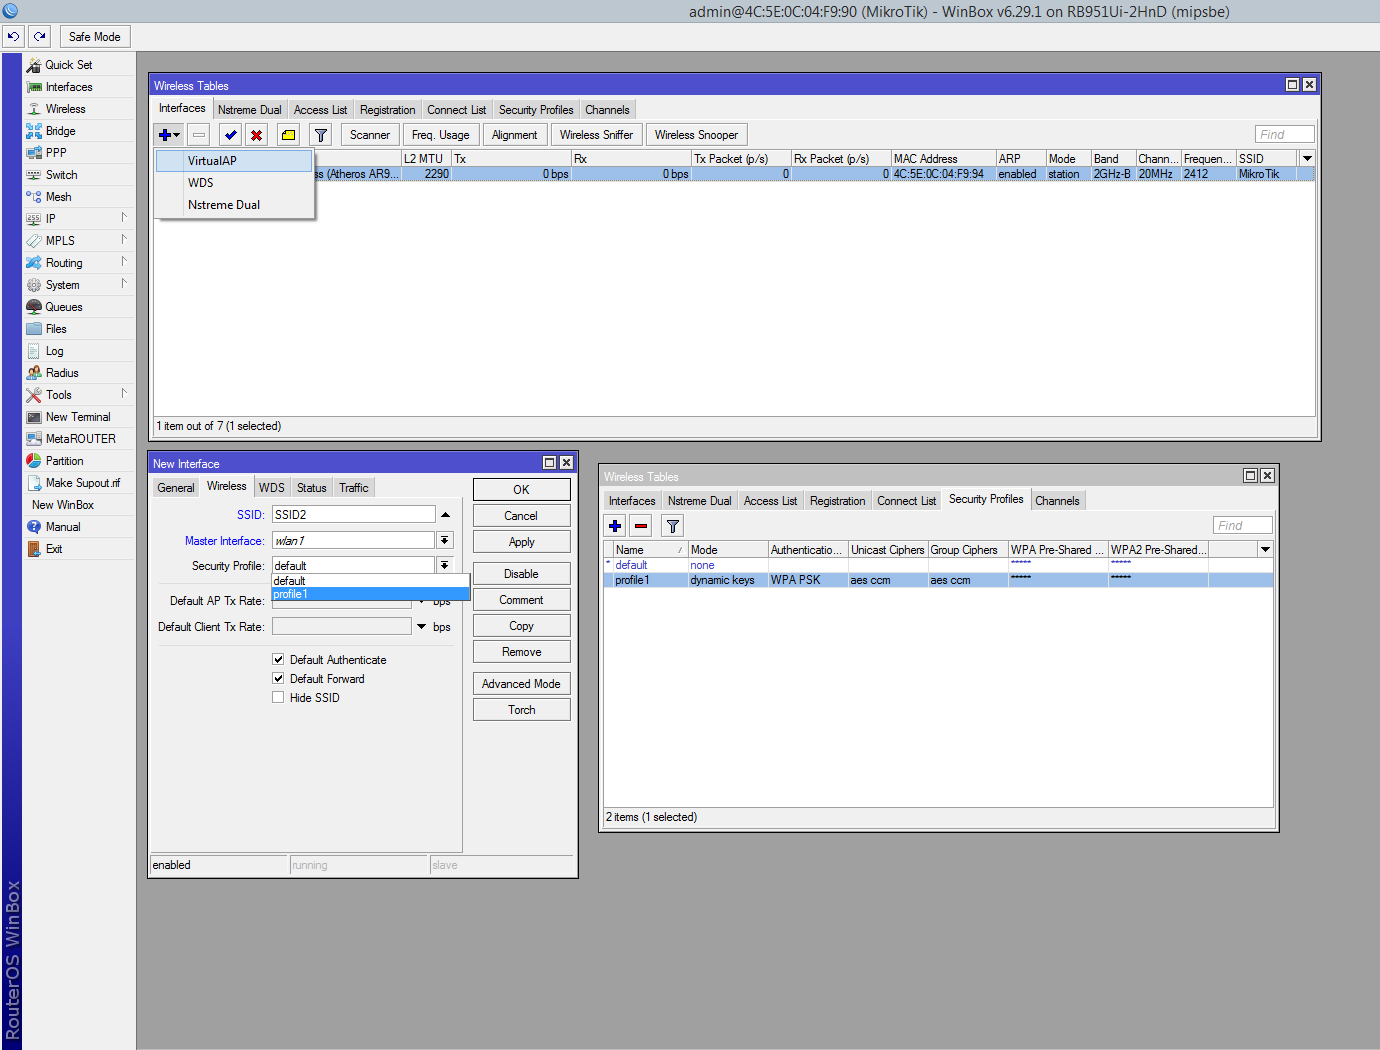The height and width of the screenshot is (1050, 1380).
Task: Expand the Tools submenu in the sidebar
Action: [124, 393]
